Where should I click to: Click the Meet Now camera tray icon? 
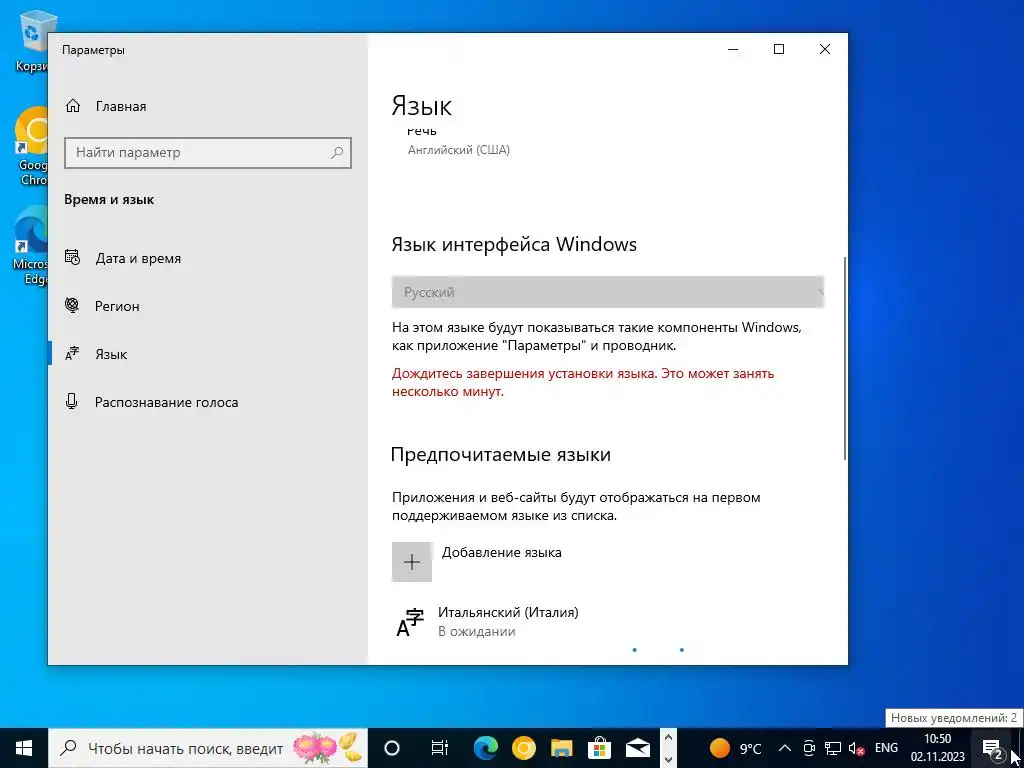[809, 748]
